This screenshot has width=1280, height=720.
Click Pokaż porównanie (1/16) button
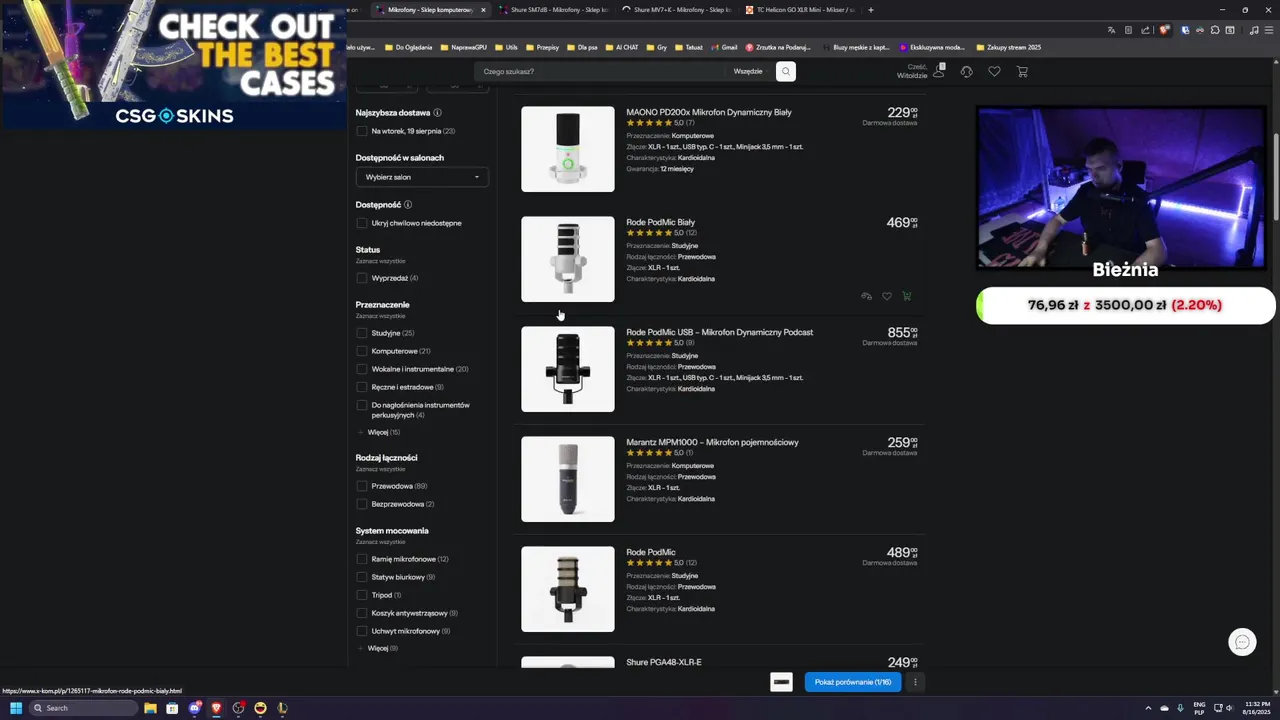[x=853, y=682]
